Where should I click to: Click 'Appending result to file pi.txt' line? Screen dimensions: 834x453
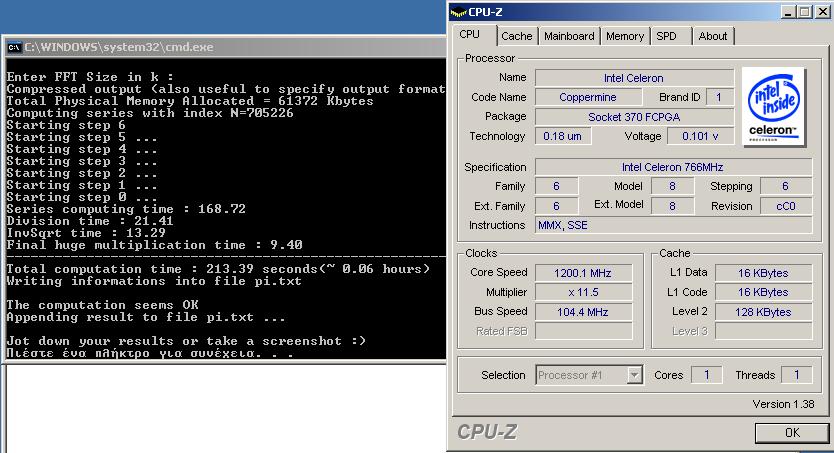(x=146, y=317)
